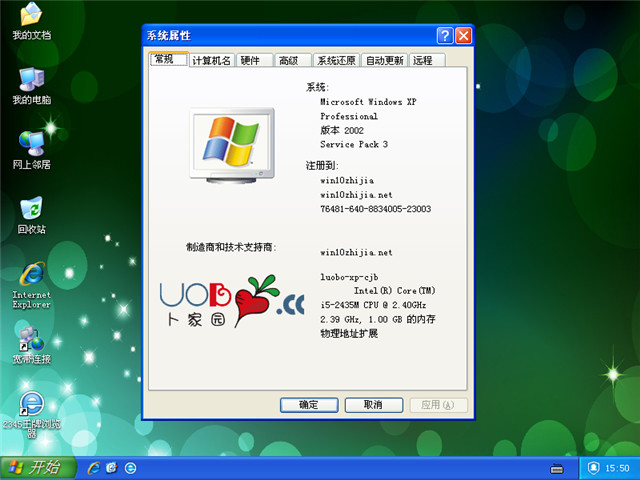This screenshot has height=480, width=640.
Task: Click the 版本 2002 text
Action: tap(342, 130)
